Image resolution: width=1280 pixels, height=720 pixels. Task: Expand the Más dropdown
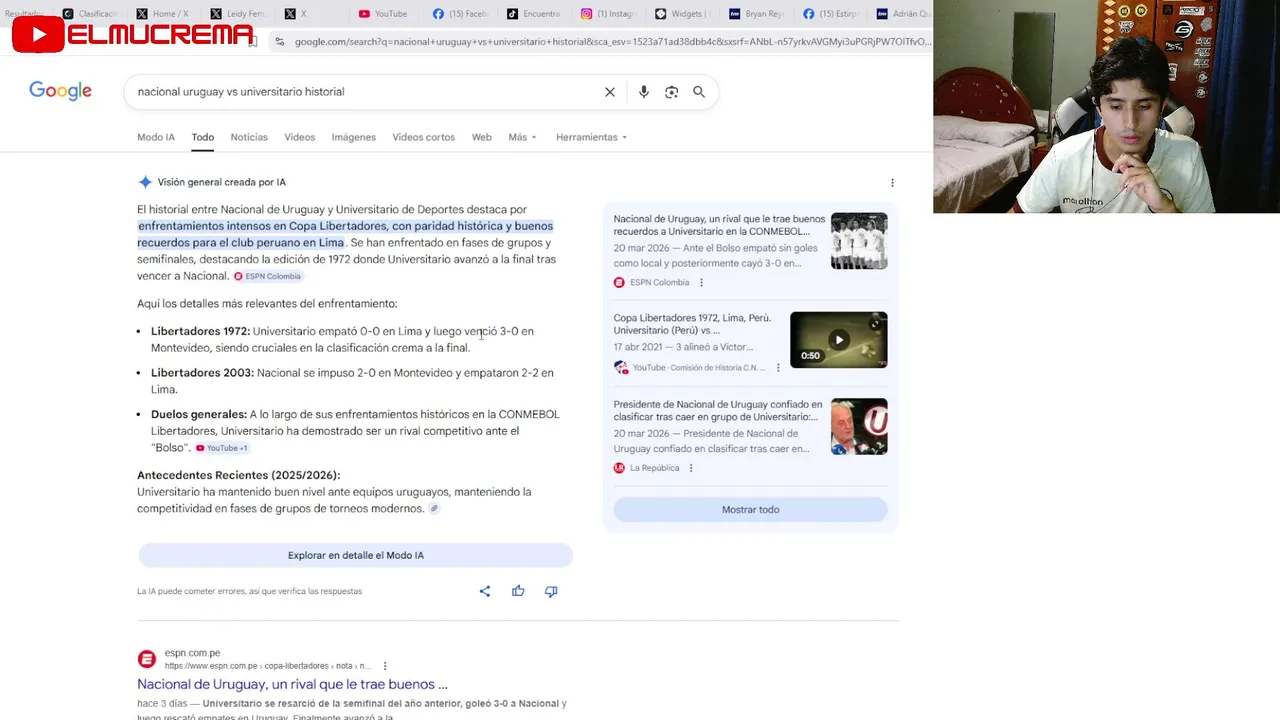click(522, 137)
